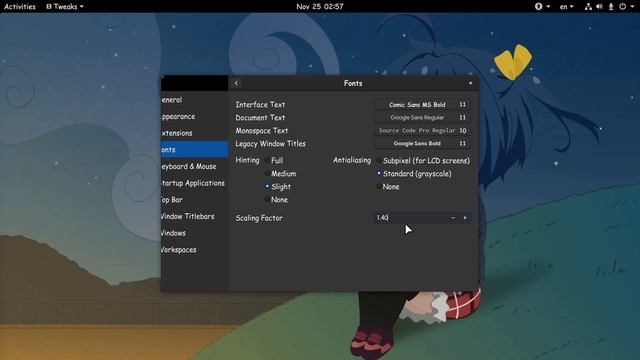This screenshot has height=360, width=640.
Task: Open Window Titlebars settings
Action: pos(194,216)
